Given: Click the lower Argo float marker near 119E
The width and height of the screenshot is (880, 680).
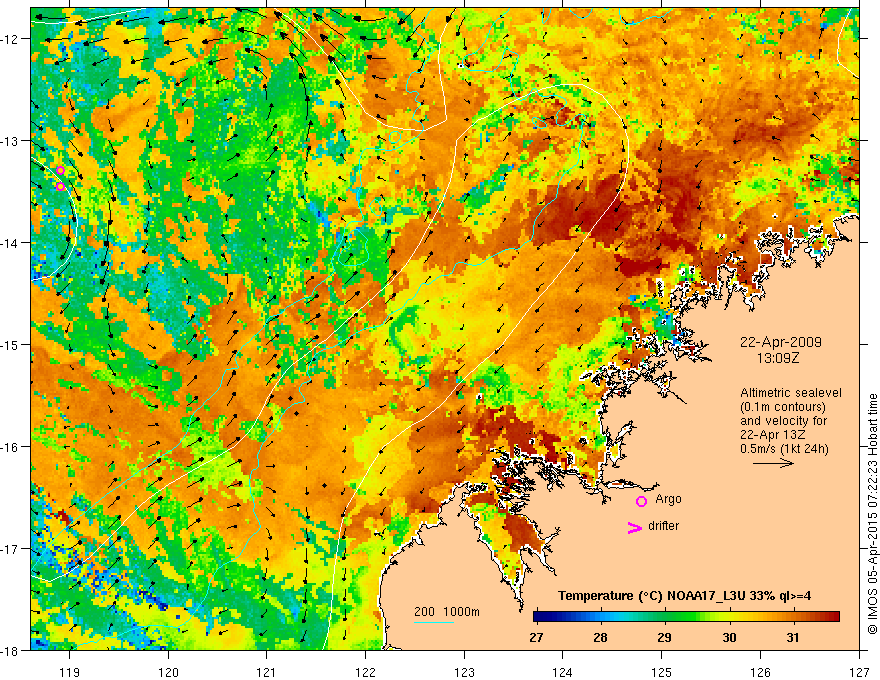Looking at the screenshot, I should pyautogui.click(x=60, y=186).
